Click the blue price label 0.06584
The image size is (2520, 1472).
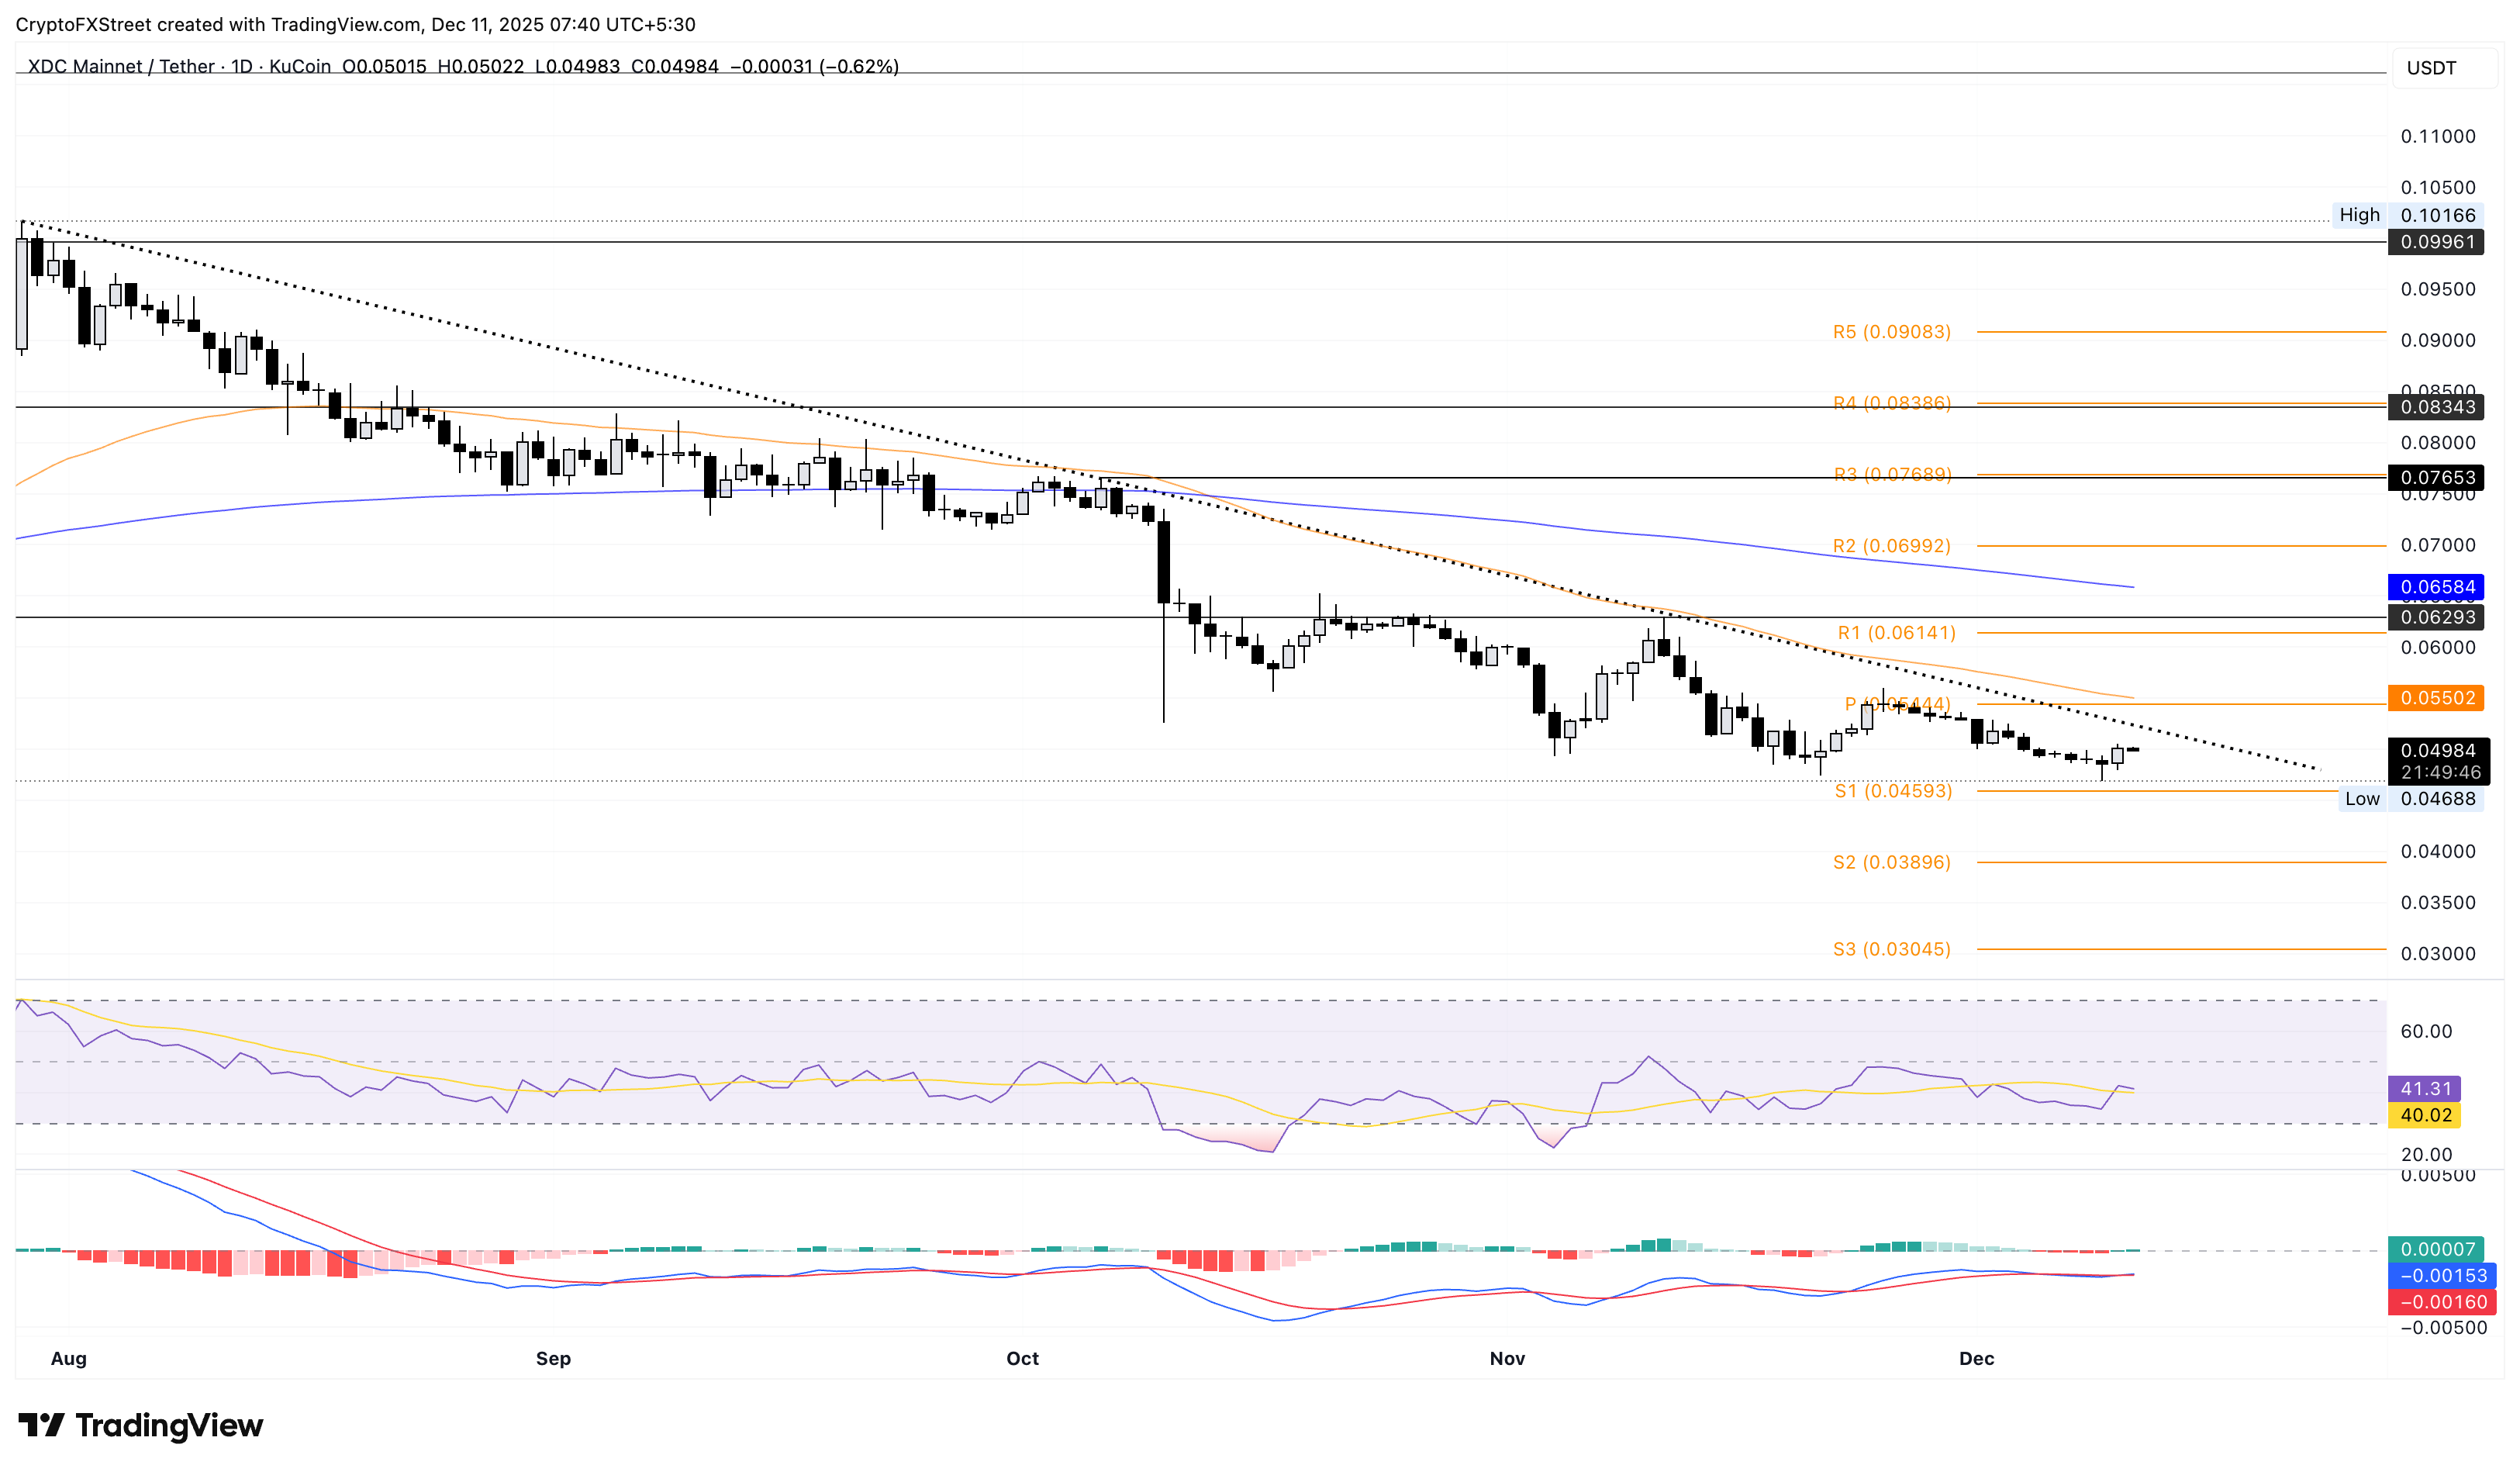click(x=2436, y=586)
